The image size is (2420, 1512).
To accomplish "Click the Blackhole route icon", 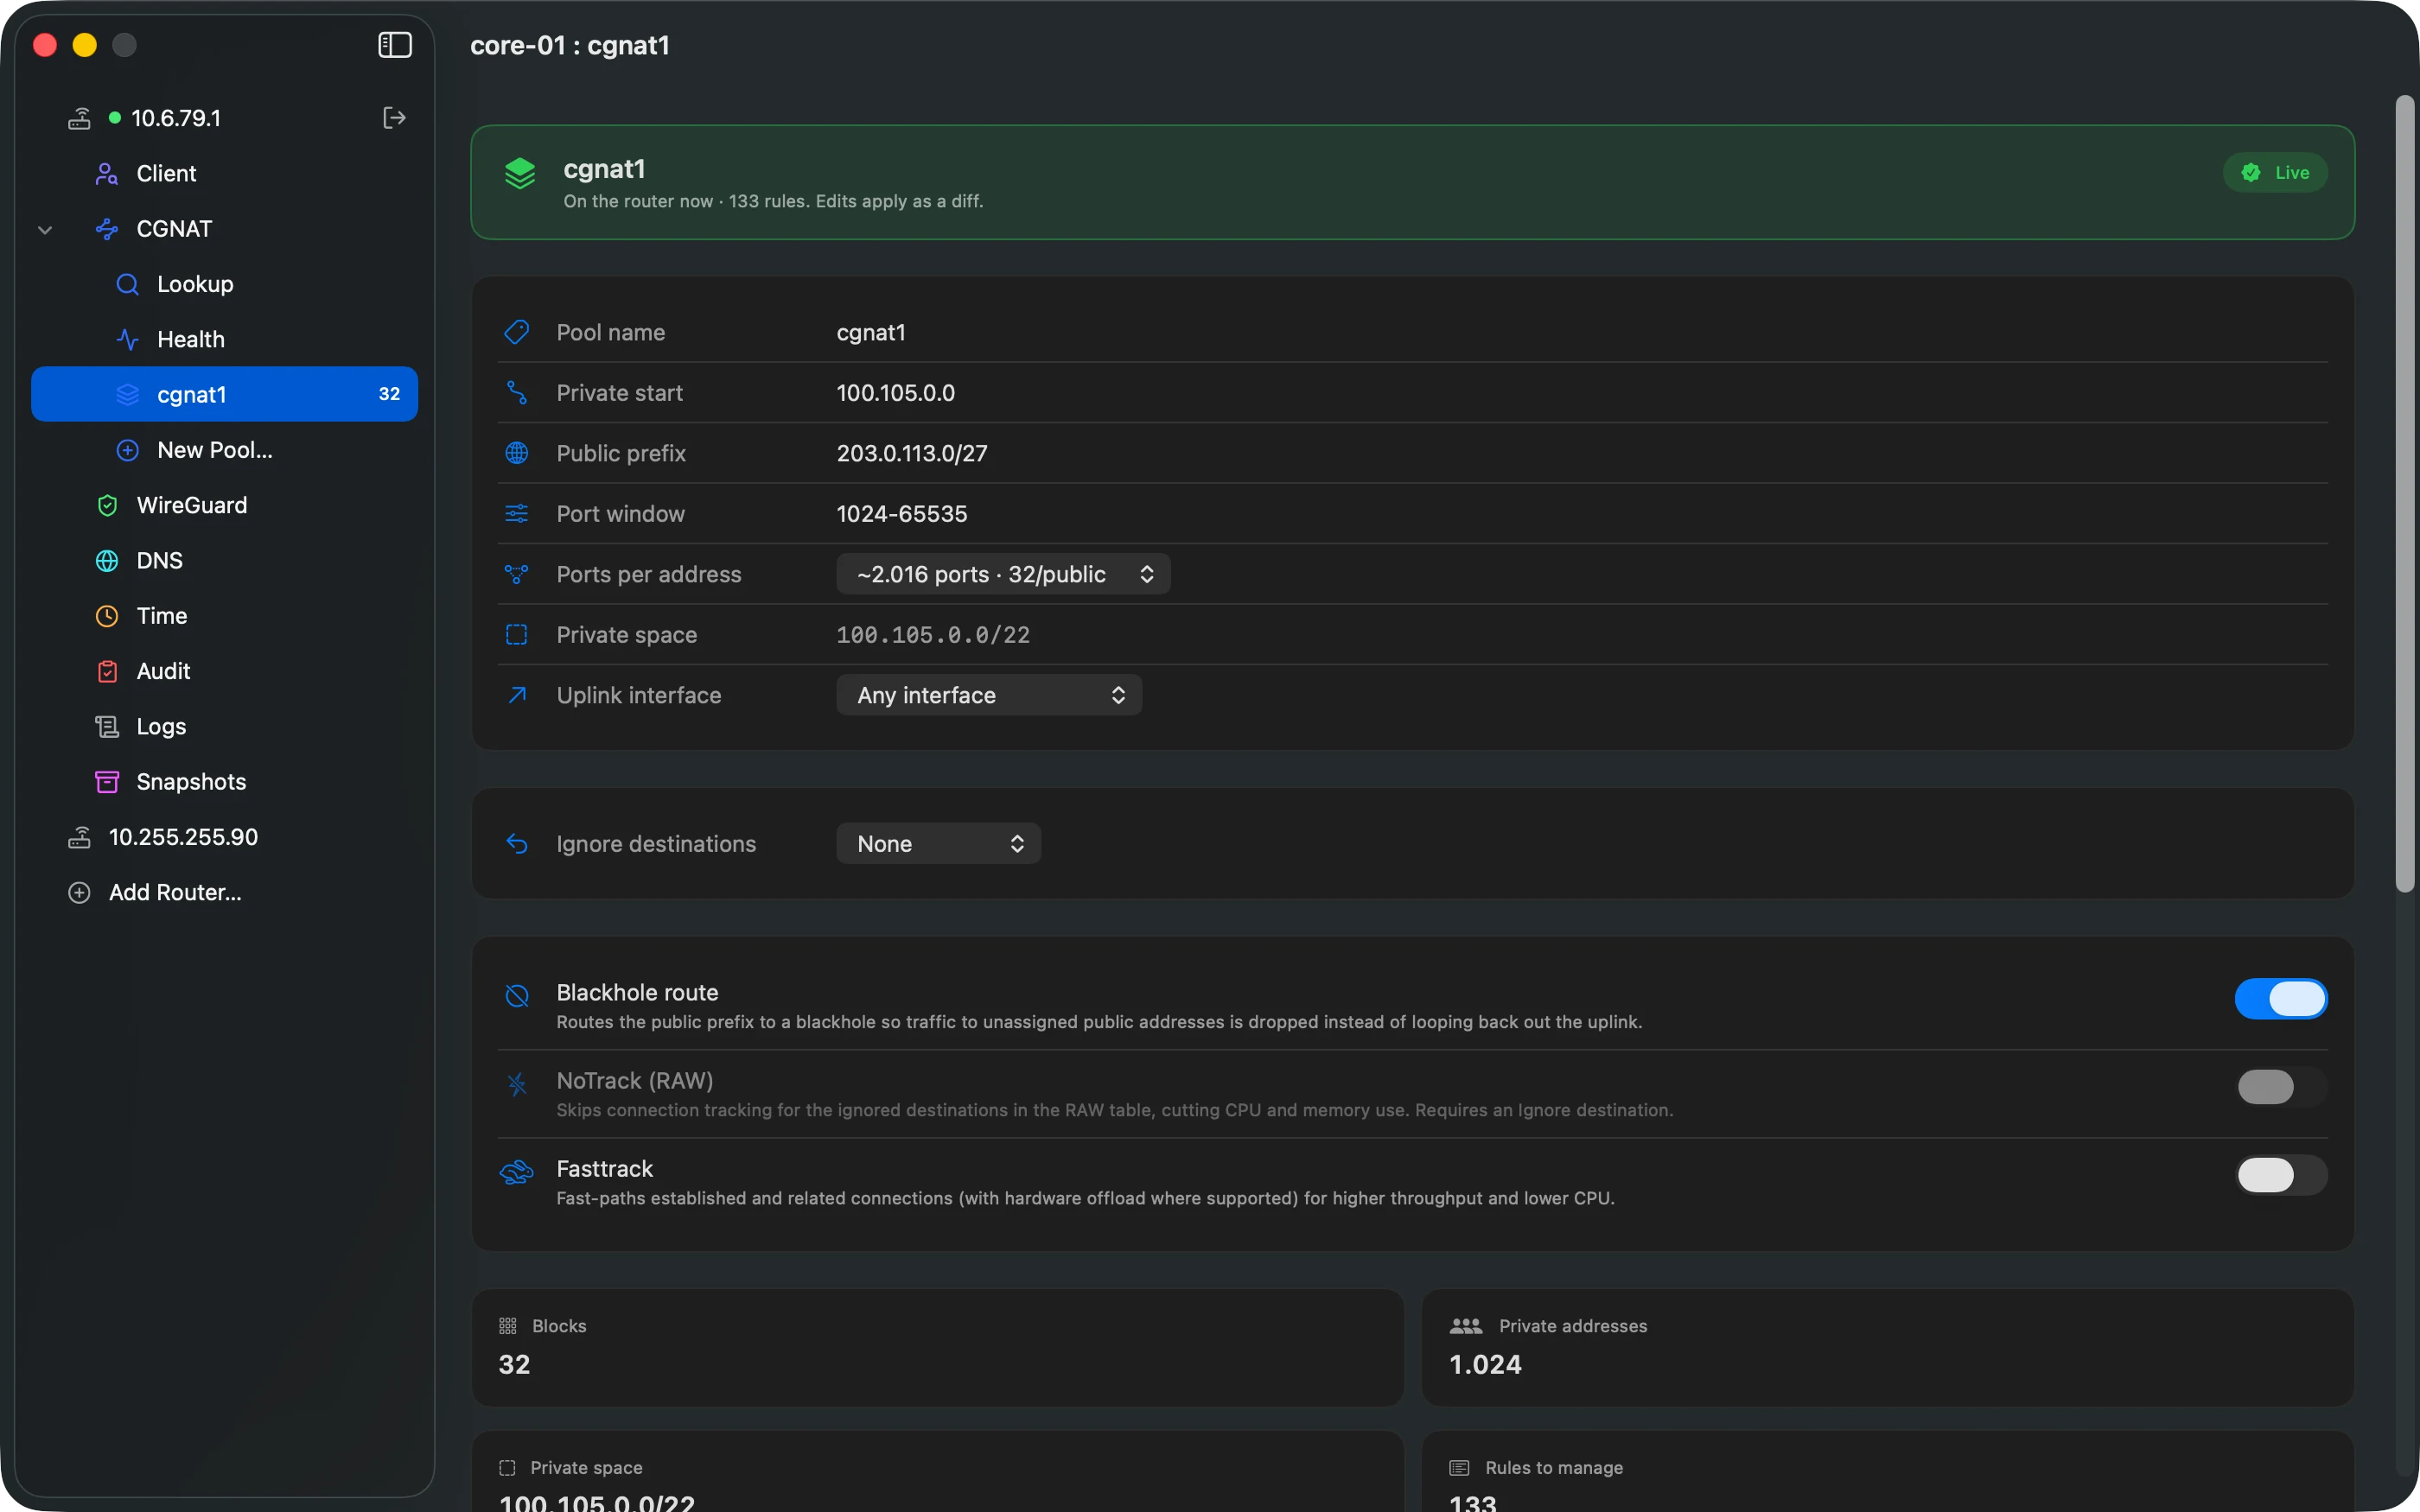I will click(517, 996).
